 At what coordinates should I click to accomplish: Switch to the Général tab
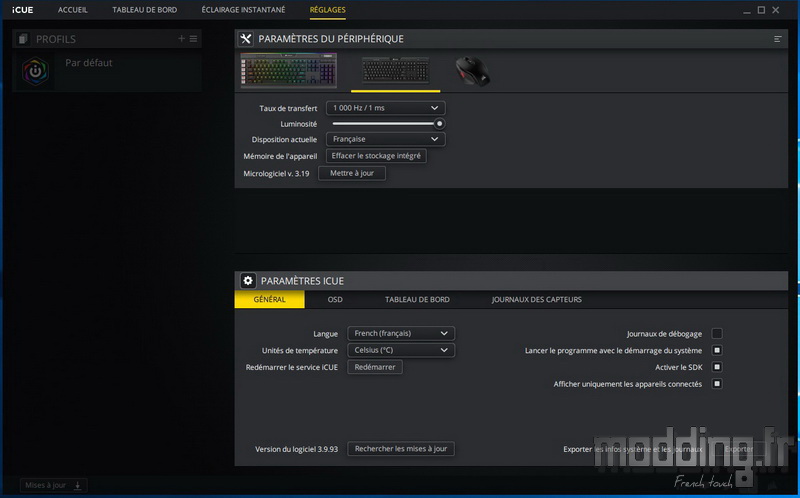pos(269,300)
